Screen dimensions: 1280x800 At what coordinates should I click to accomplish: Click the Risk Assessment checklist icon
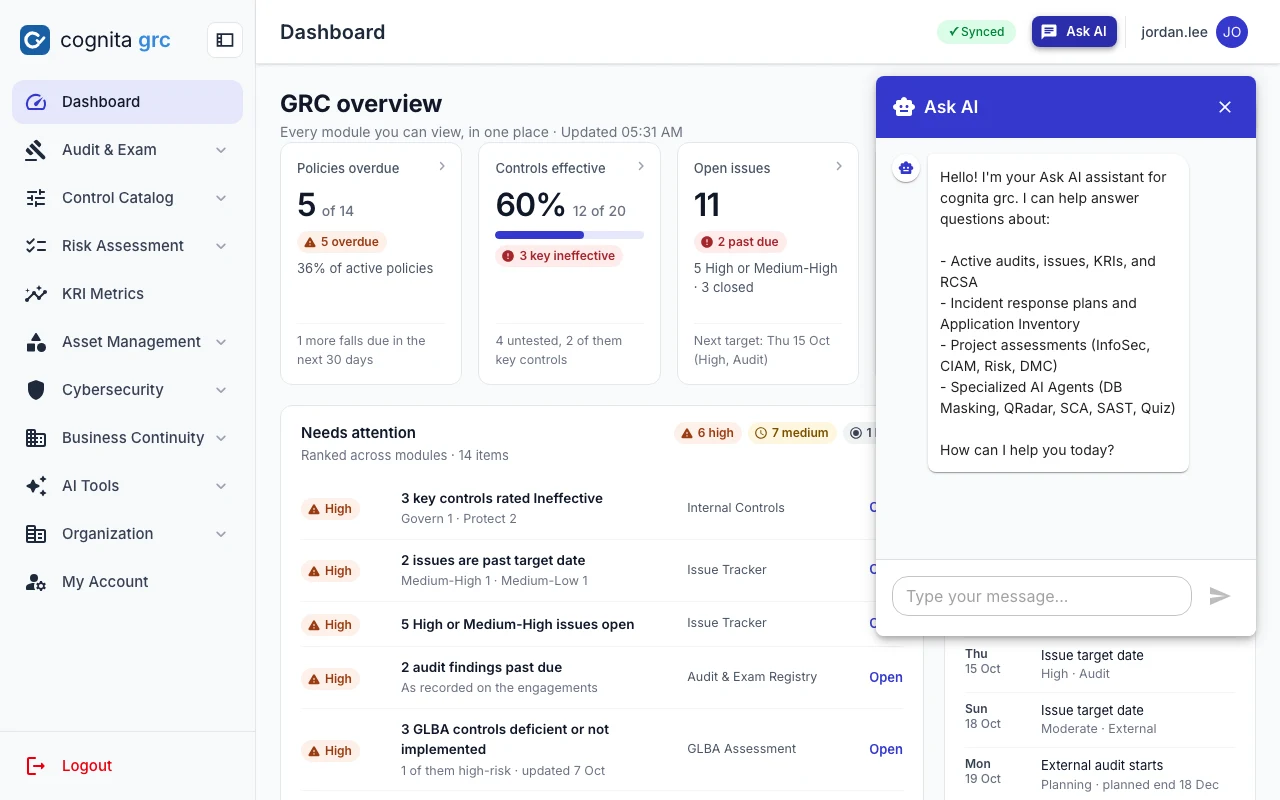pyautogui.click(x=36, y=246)
